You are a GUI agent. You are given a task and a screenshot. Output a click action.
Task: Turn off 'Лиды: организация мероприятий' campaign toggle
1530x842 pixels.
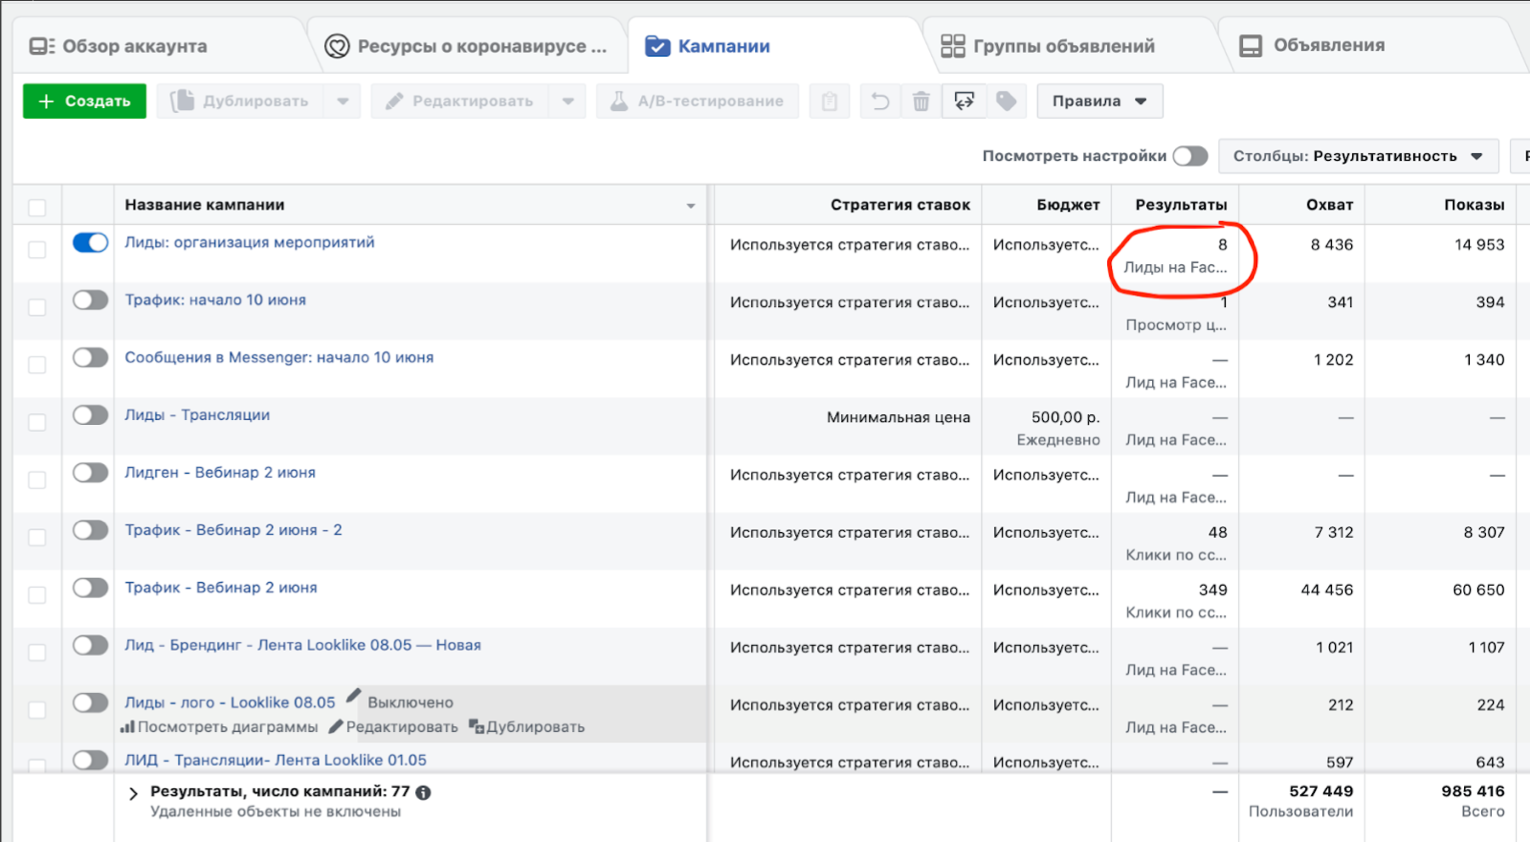[90, 243]
